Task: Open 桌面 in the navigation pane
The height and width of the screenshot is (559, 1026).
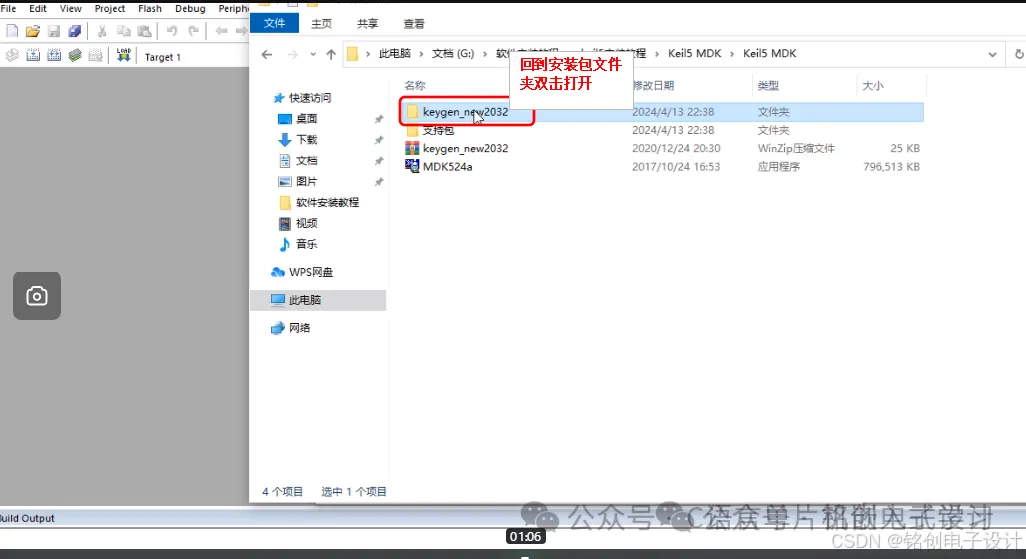Action: coord(306,118)
